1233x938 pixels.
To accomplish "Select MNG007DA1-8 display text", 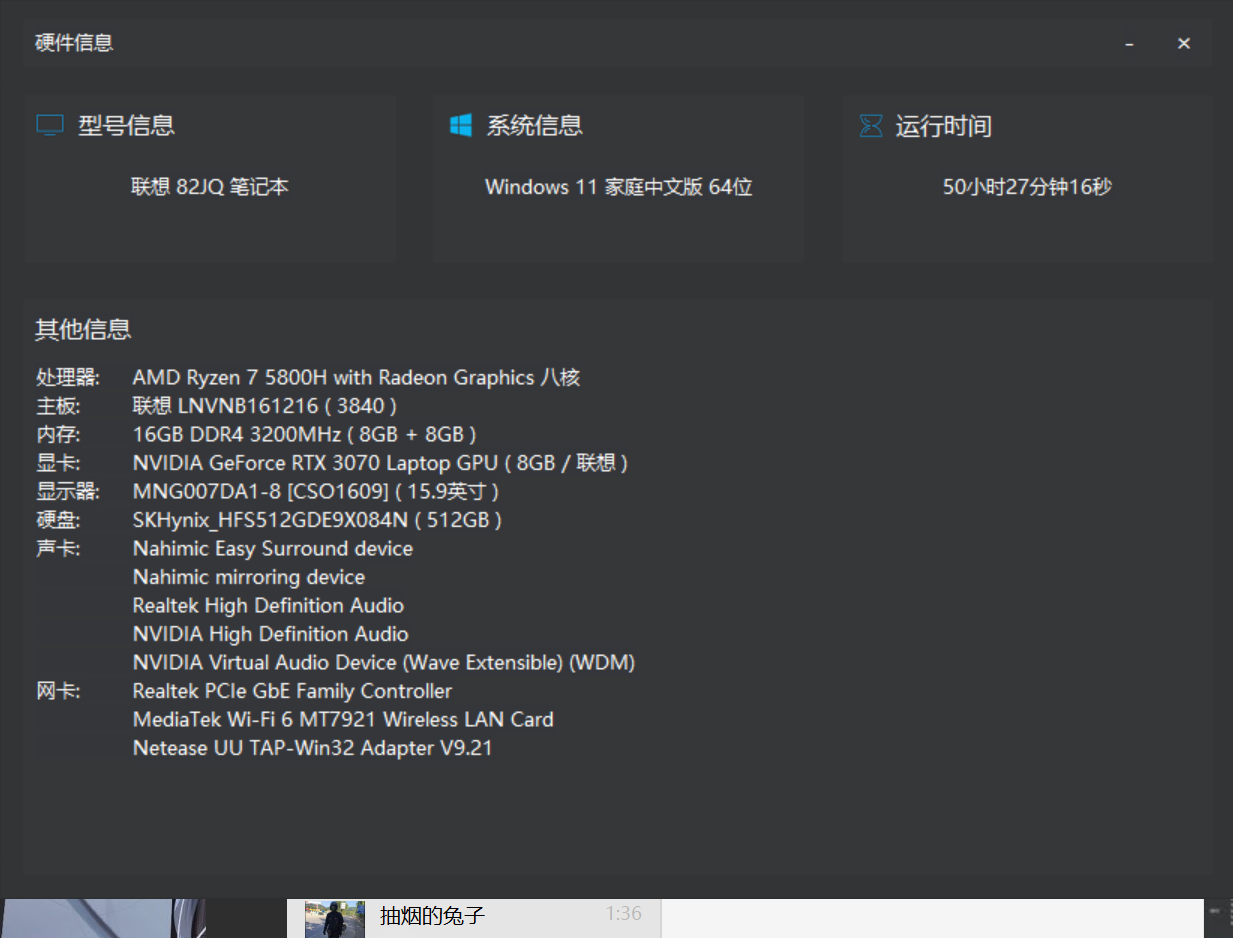I will pos(316,492).
